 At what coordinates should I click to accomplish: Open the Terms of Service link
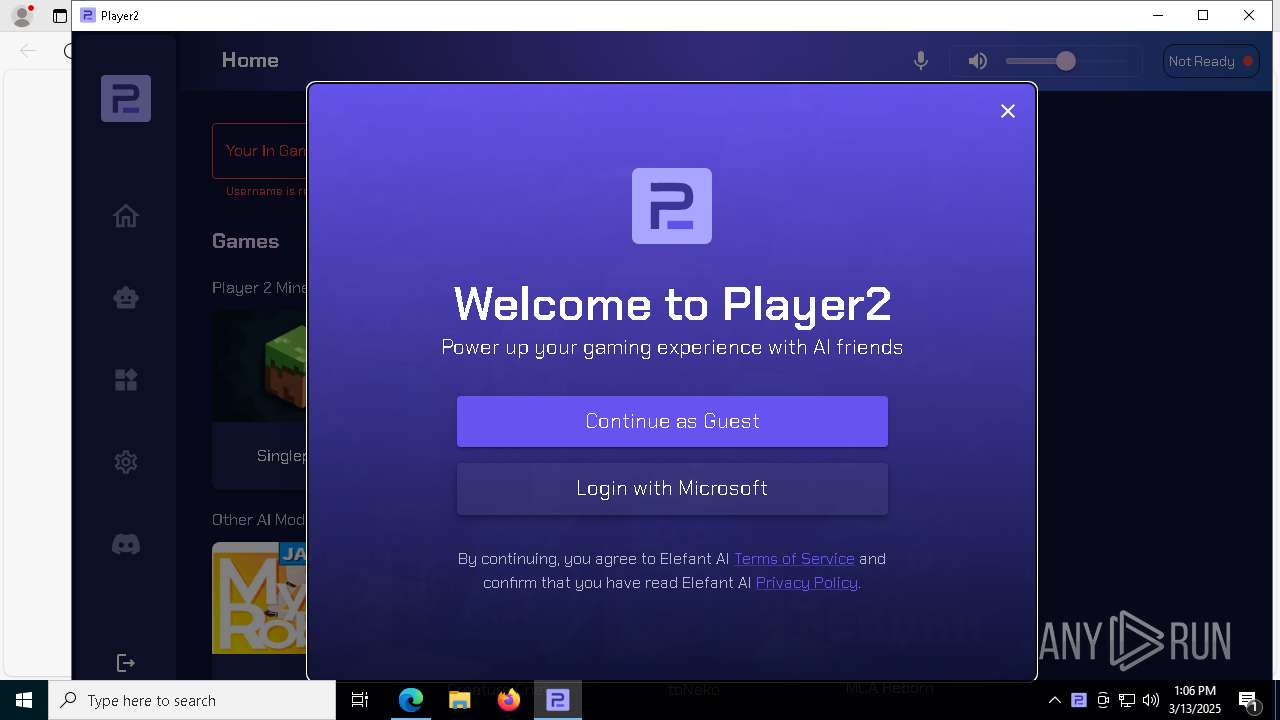(794, 559)
